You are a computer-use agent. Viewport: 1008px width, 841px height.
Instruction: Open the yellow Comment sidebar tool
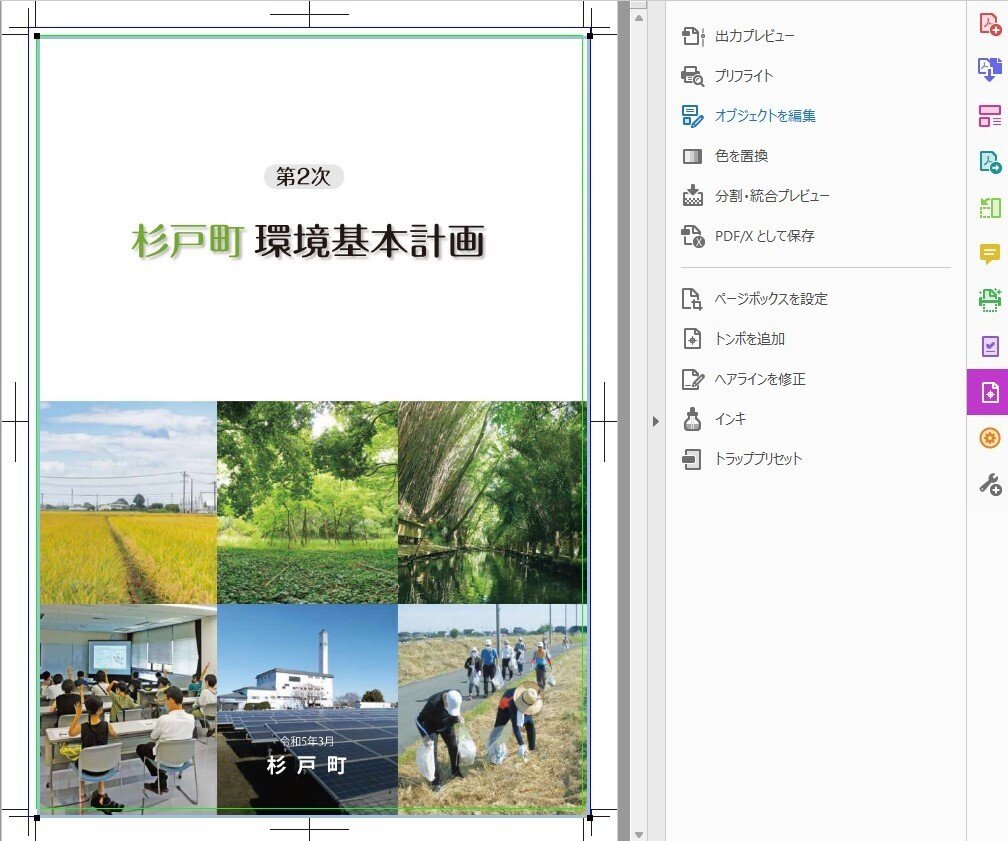pos(990,254)
